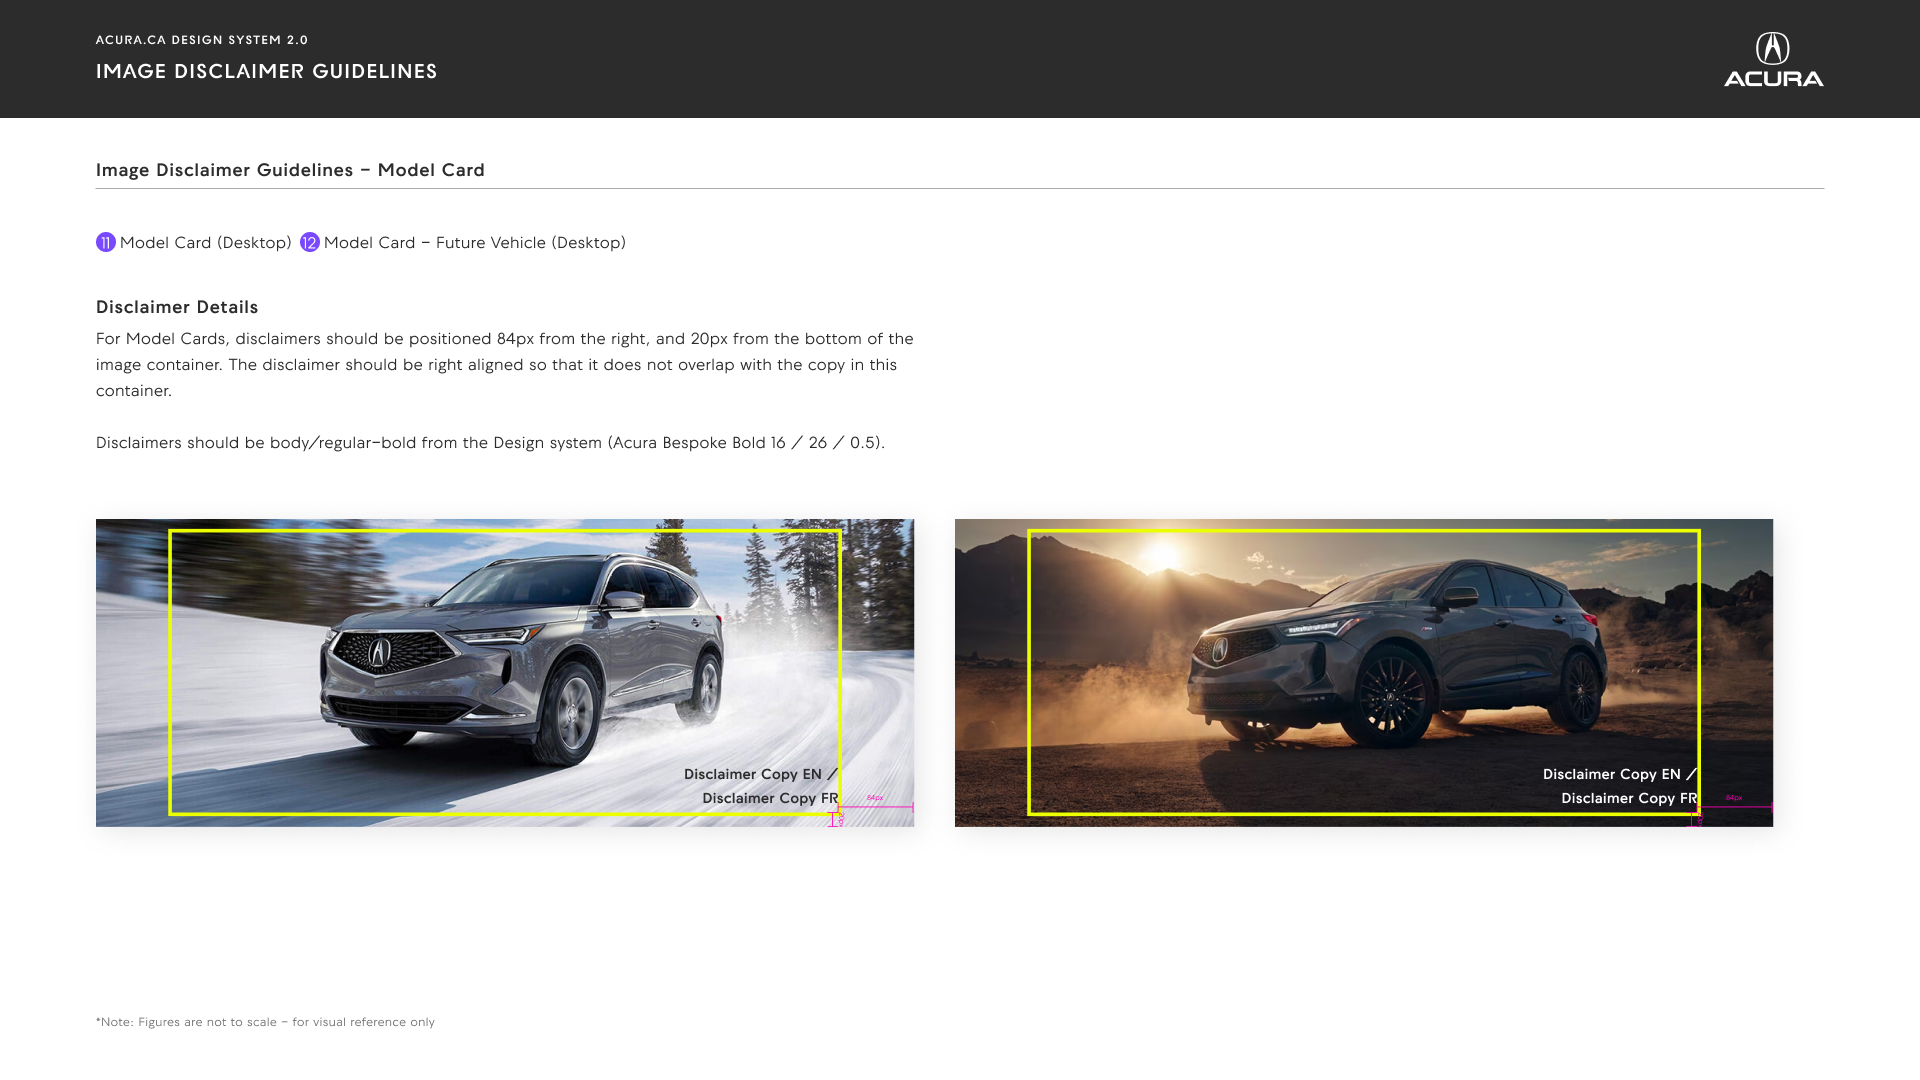Click the Acura logo in the header
The height and width of the screenshot is (1080, 1920).
click(1773, 59)
